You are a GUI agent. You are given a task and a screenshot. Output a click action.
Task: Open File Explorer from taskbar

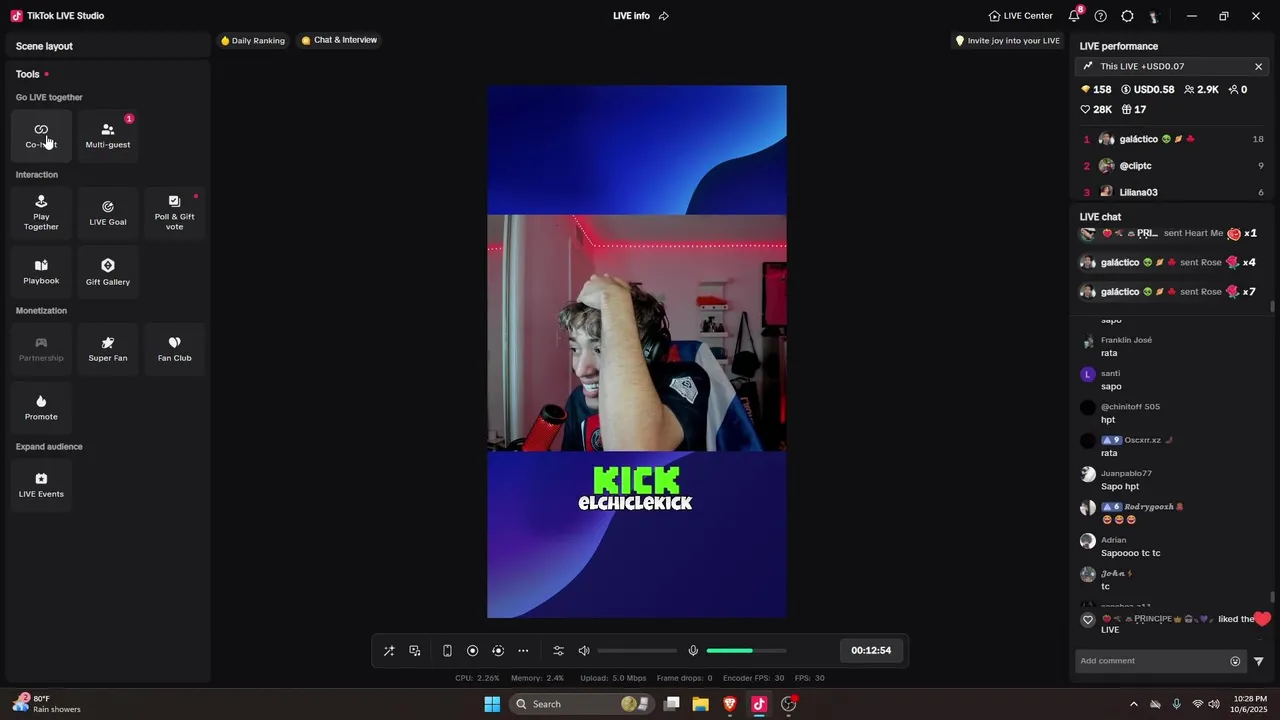click(701, 704)
